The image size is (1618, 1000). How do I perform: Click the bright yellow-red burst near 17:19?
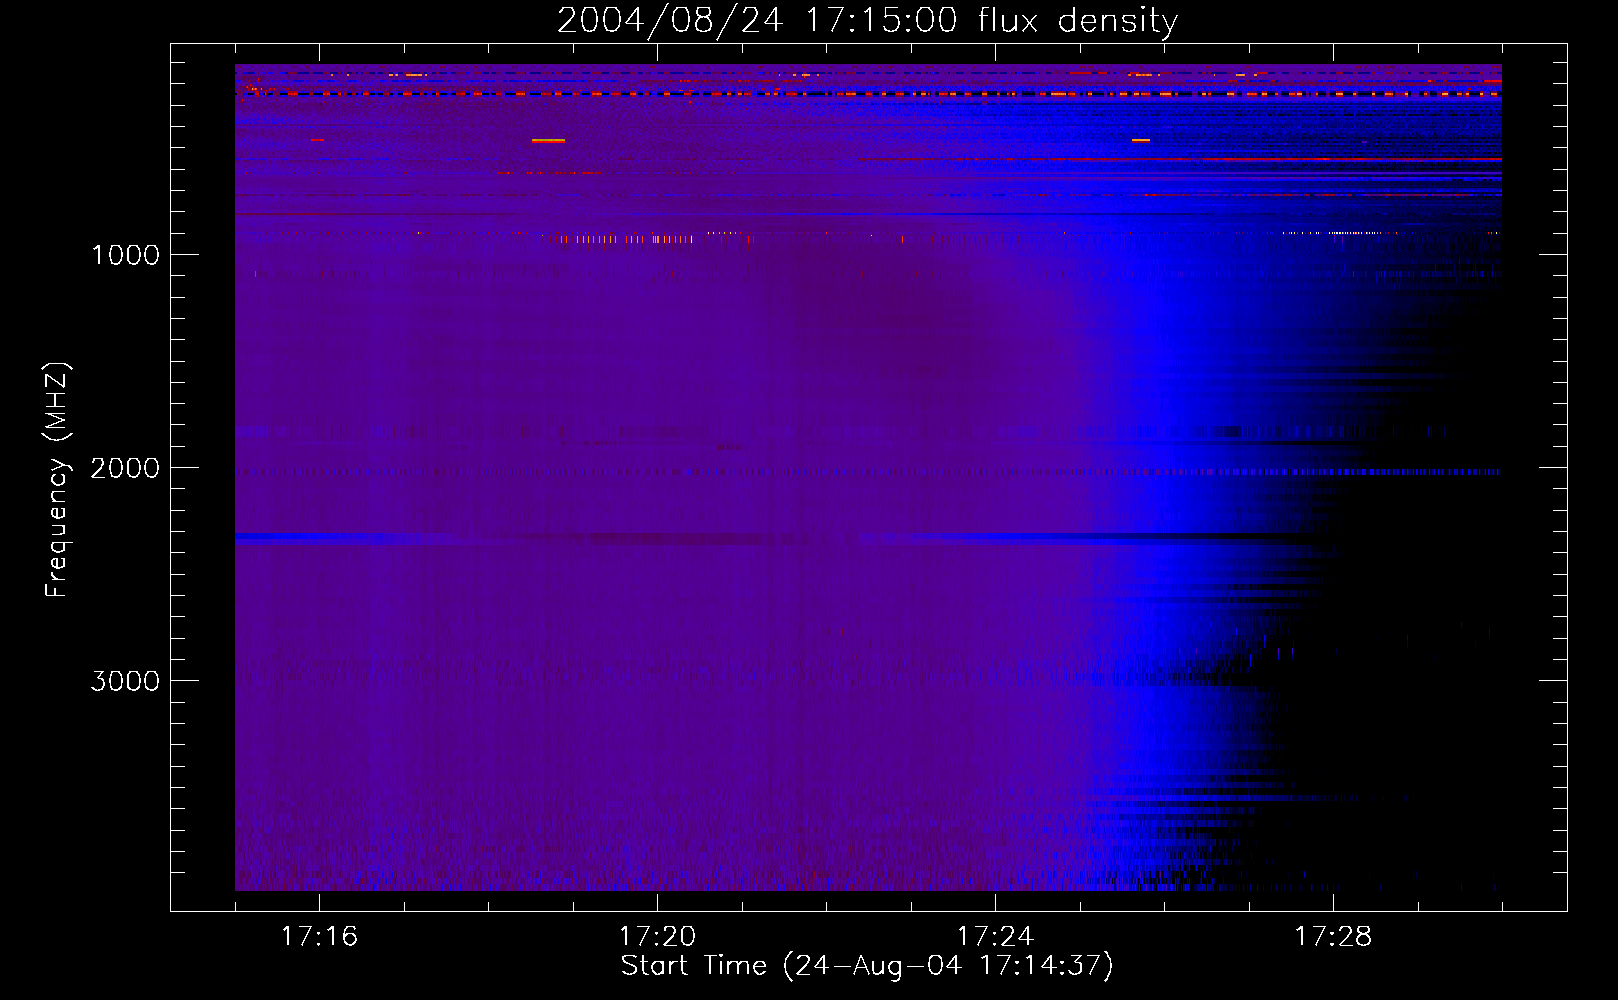[548, 141]
